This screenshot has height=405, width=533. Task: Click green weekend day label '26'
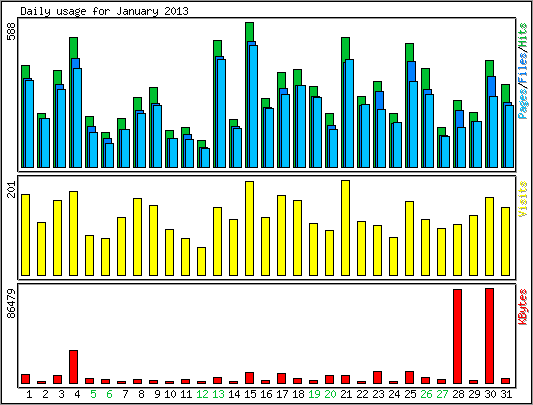click(x=426, y=394)
